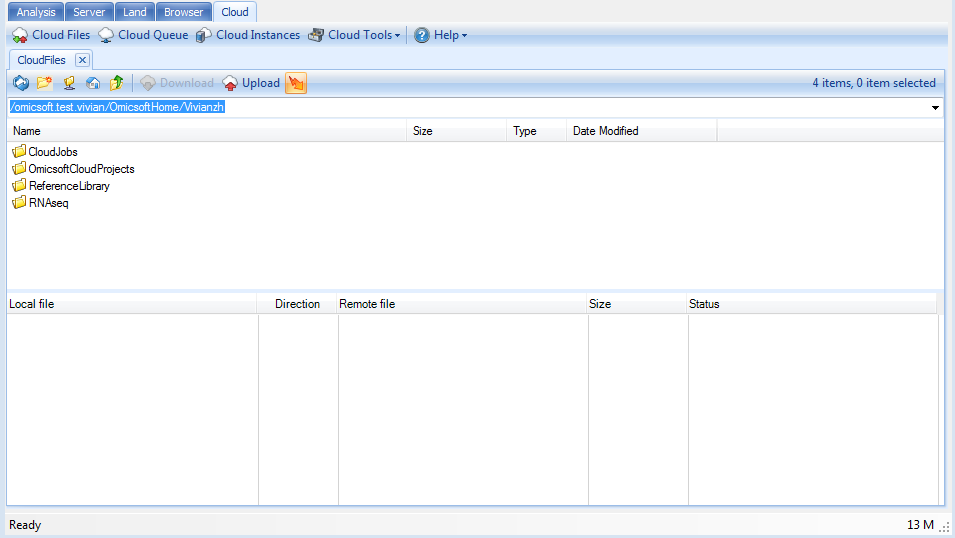Expand the Cloud Tools dropdown
The height and width of the screenshot is (538, 955).
click(354, 35)
